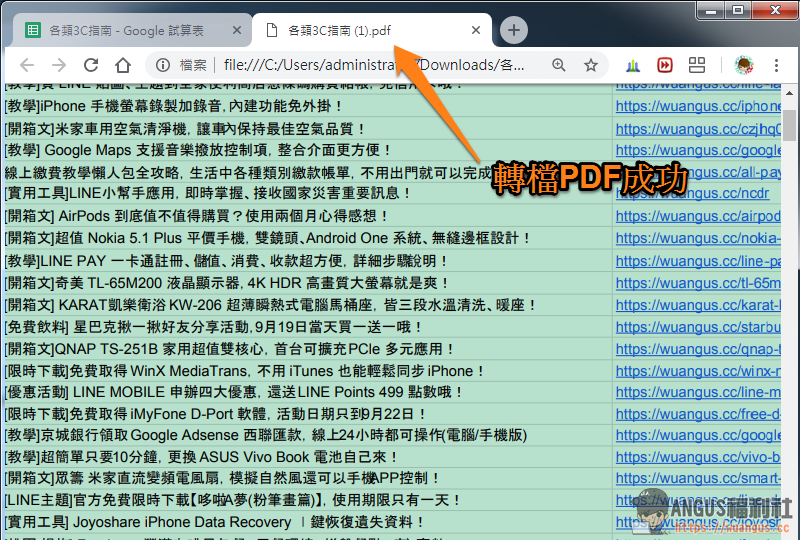This screenshot has width=800, height=540.
Task: Click the ASUS Vivo Book 電池 row
Action: tap(201, 457)
